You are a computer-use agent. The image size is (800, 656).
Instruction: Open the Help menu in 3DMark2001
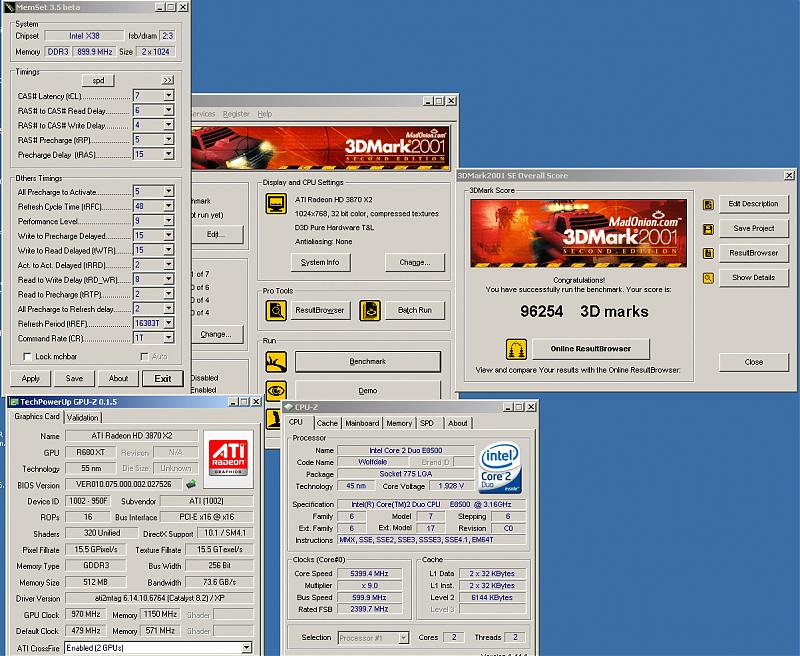coord(264,114)
